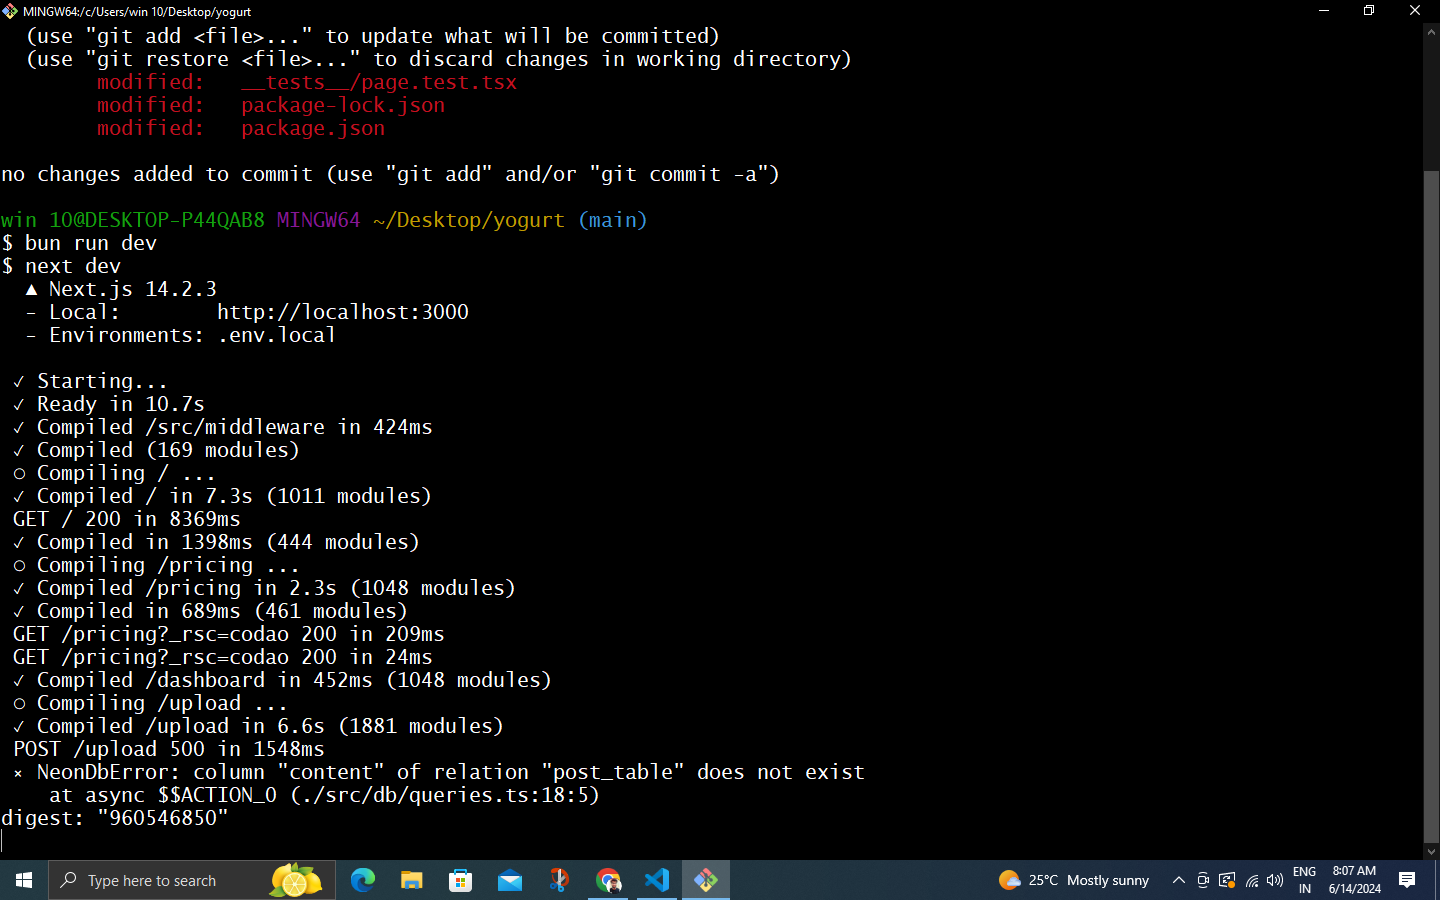
Task: Click the "Starting..." line
Action: click(91, 381)
